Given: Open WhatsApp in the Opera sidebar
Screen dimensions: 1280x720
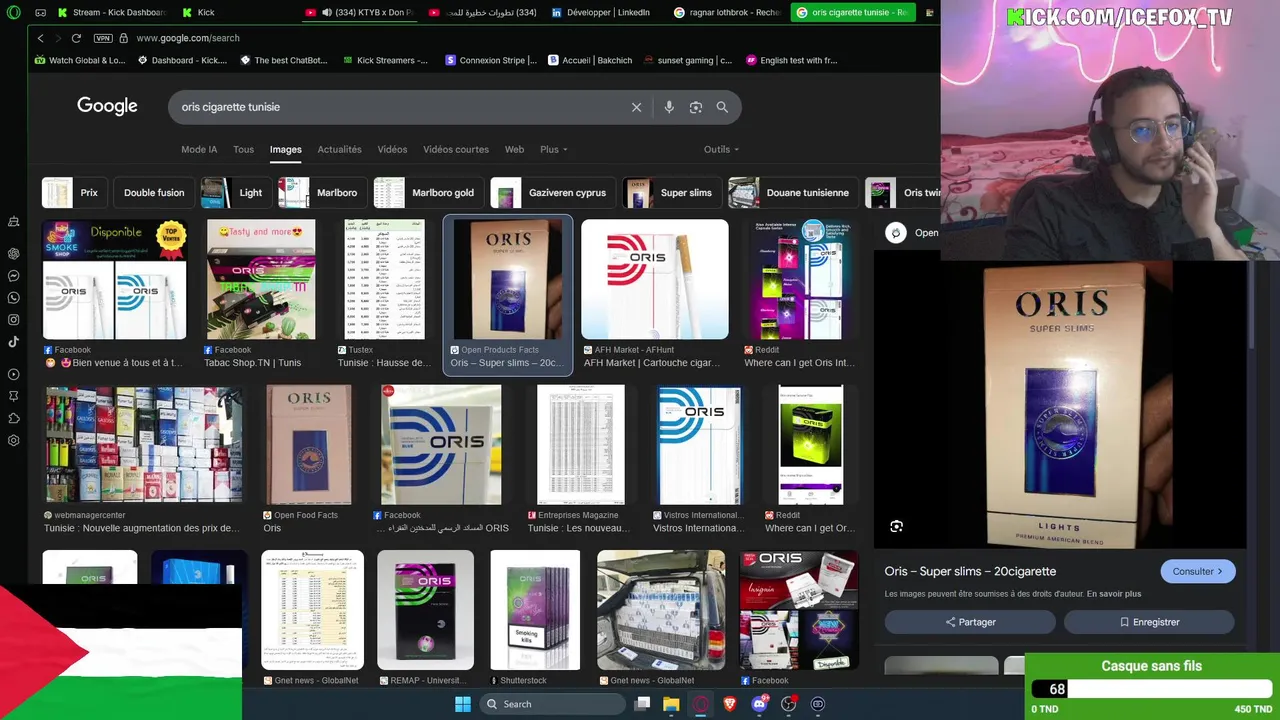Looking at the screenshot, I should (14, 298).
